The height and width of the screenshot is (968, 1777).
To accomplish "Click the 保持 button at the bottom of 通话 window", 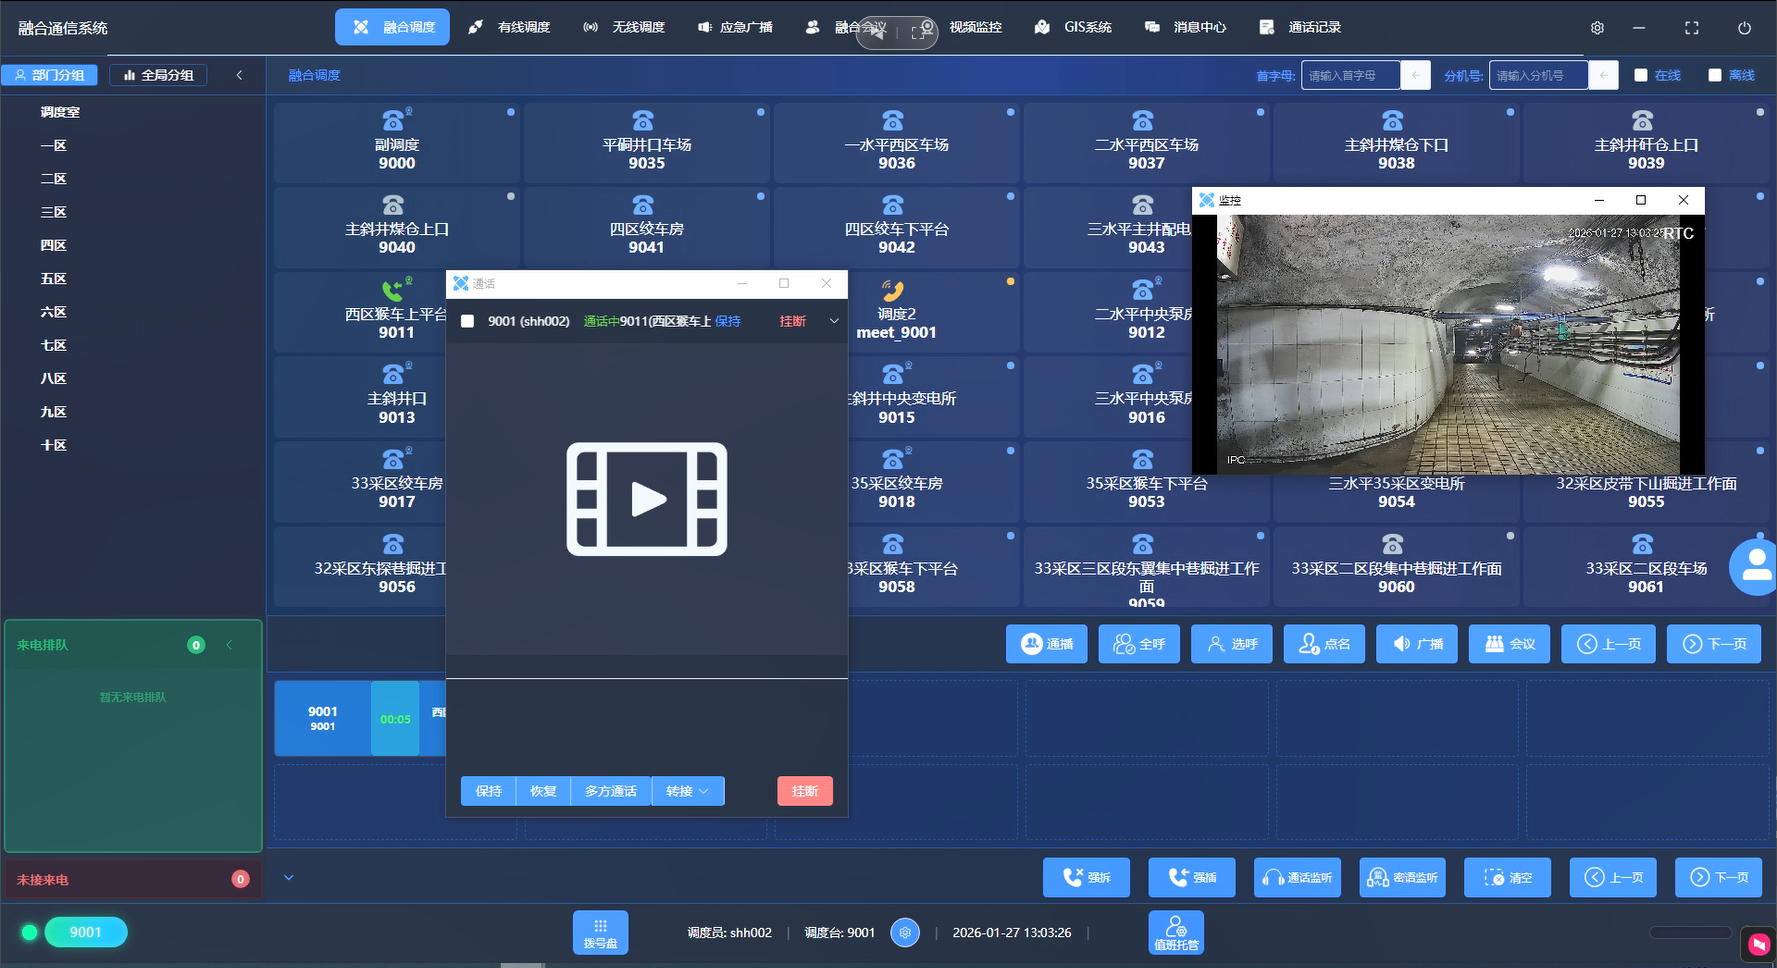I will coord(489,791).
